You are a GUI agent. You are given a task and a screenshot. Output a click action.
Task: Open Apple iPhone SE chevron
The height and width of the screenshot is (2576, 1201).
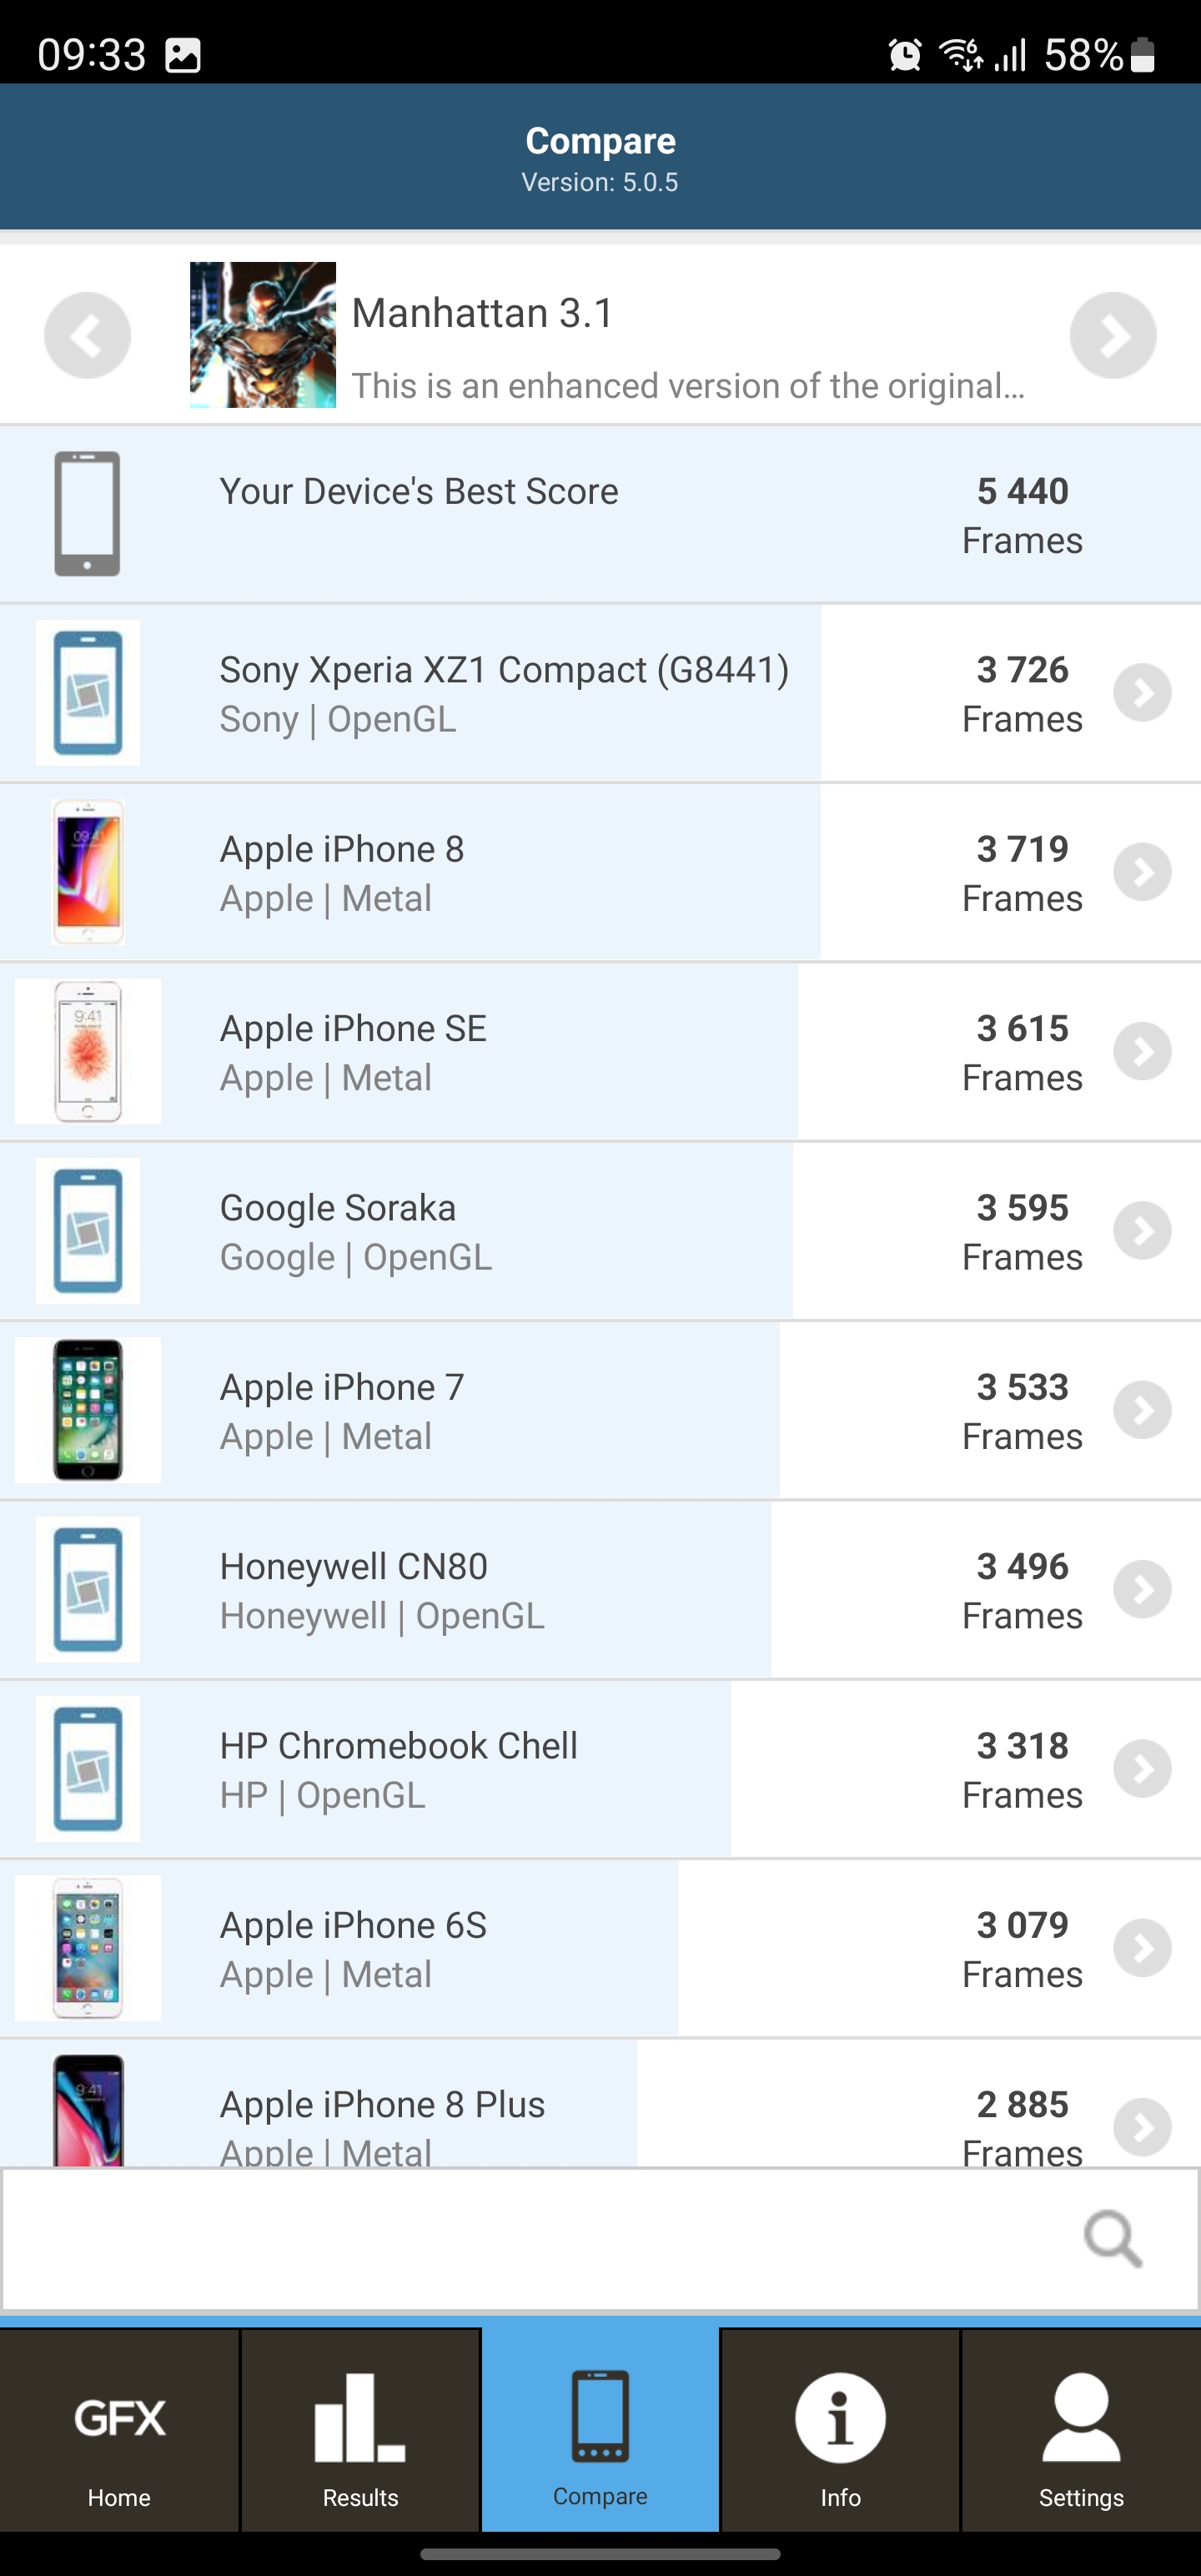(1142, 1051)
